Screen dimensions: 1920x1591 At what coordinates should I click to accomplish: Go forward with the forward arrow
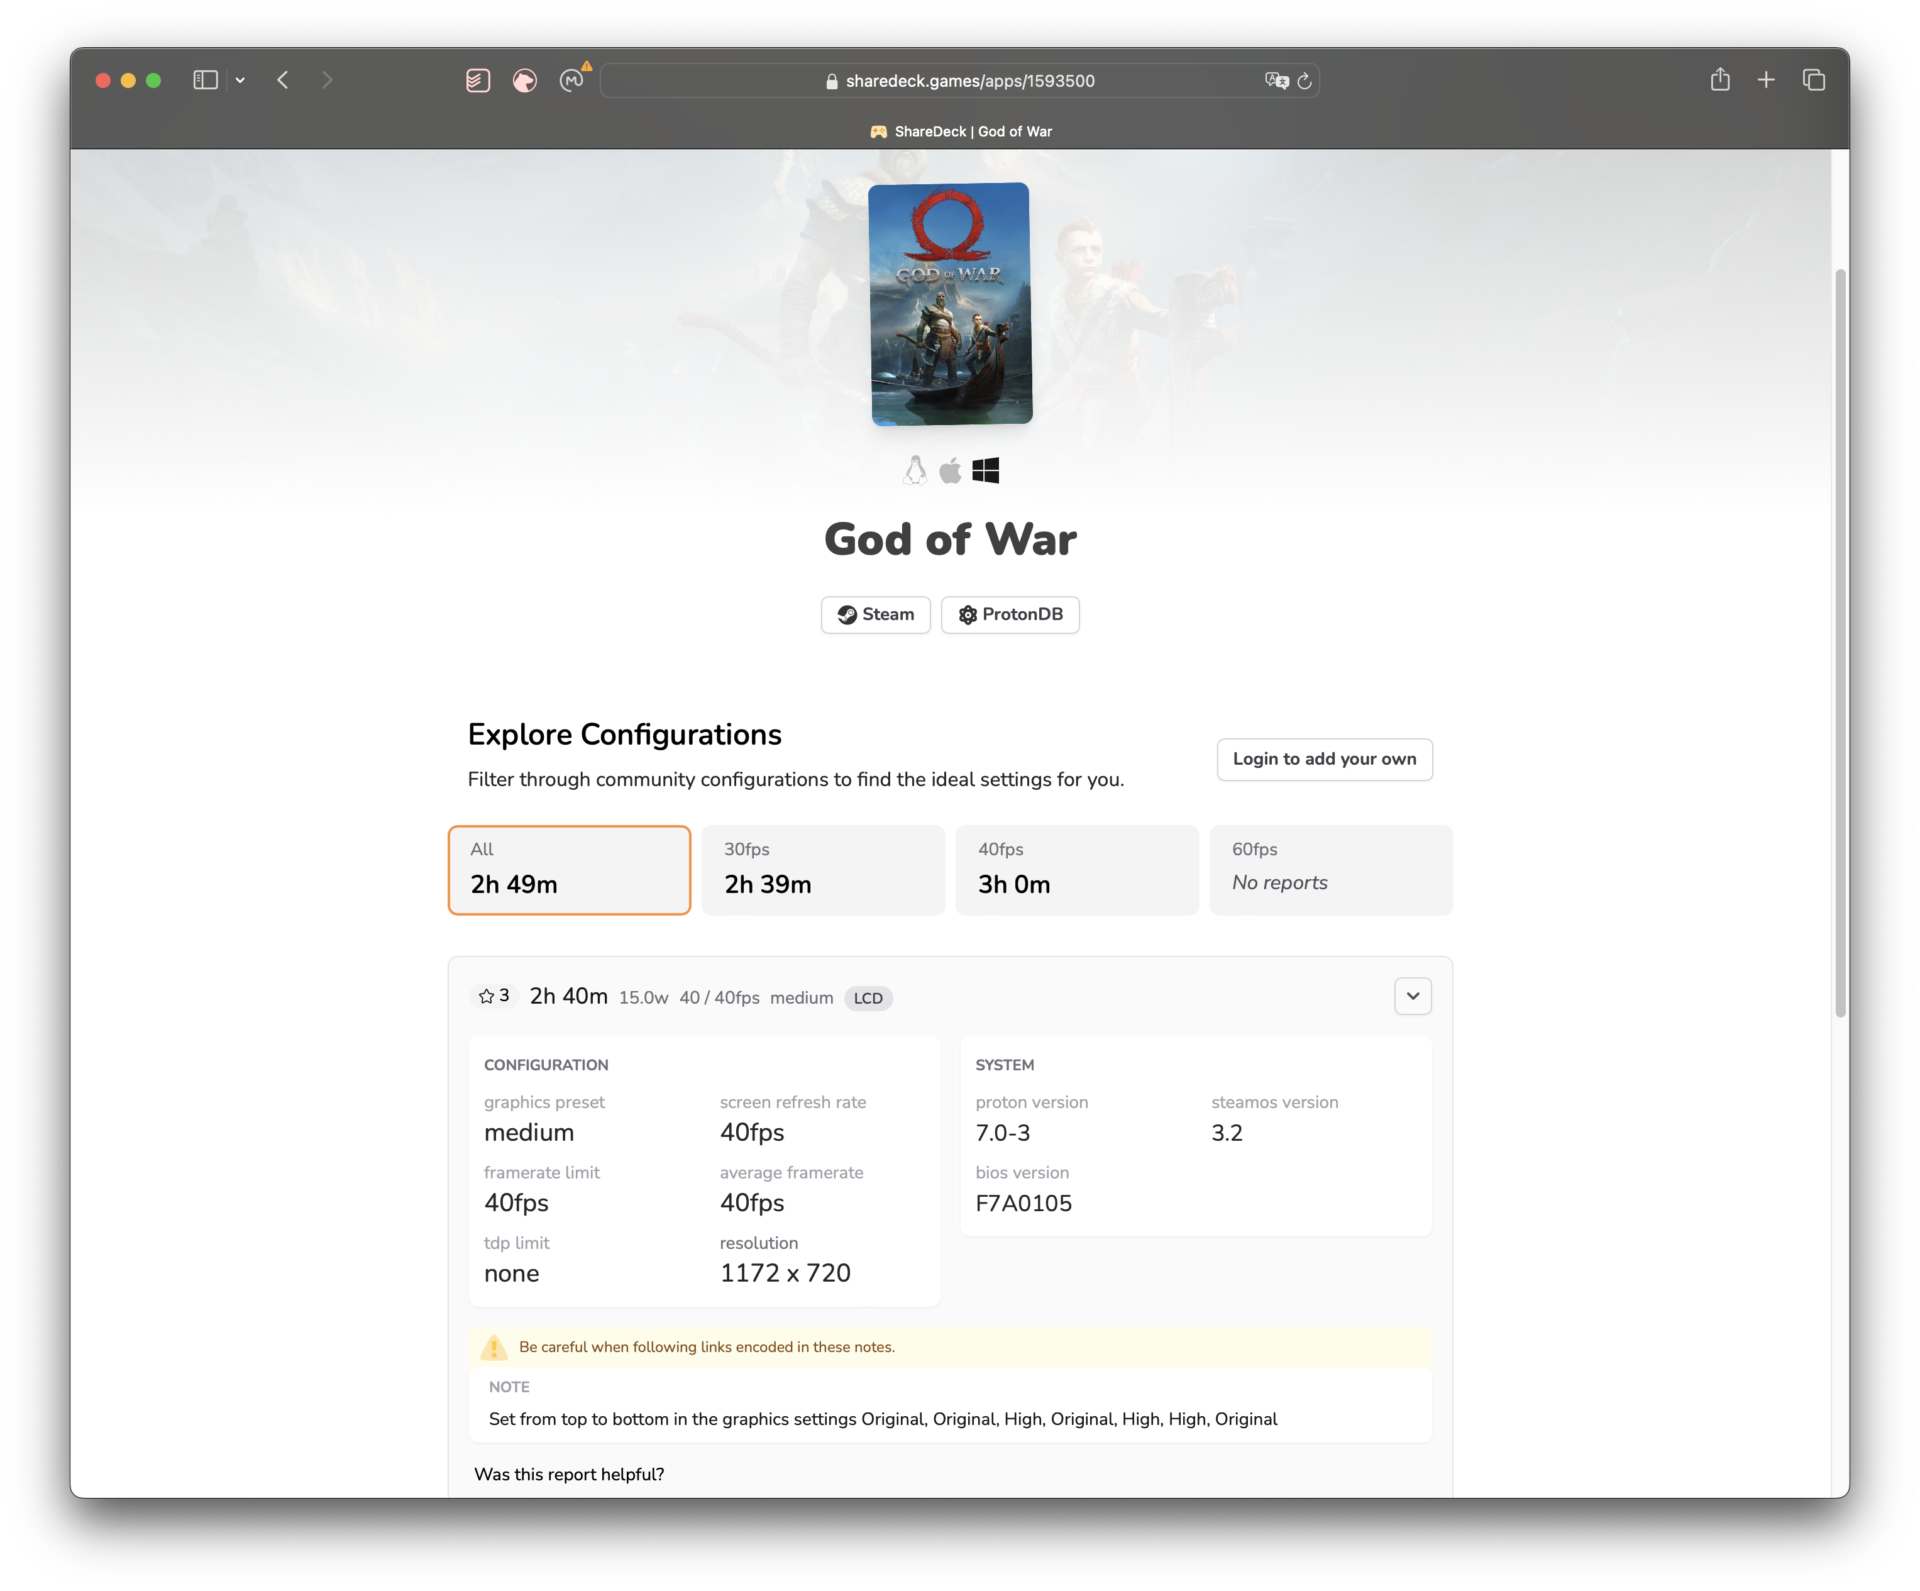[327, 80]
